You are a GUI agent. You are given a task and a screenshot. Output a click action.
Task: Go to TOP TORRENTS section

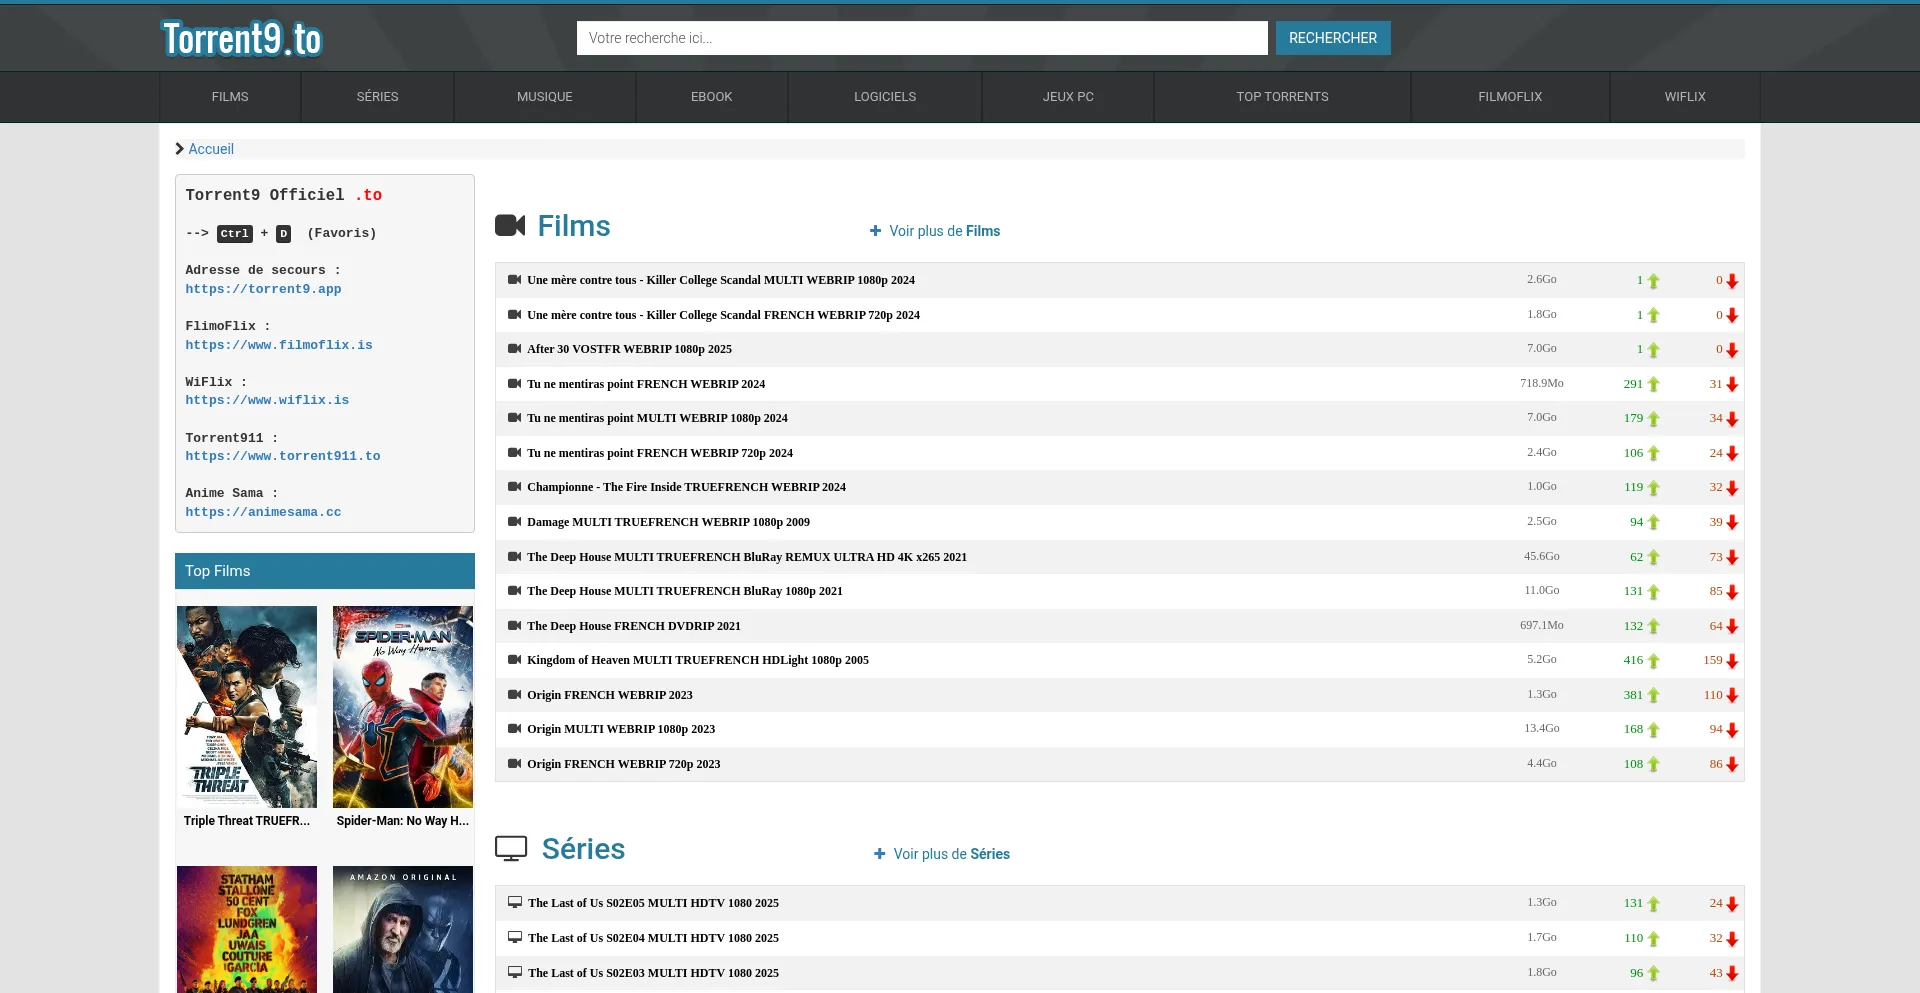(1282, 97)
